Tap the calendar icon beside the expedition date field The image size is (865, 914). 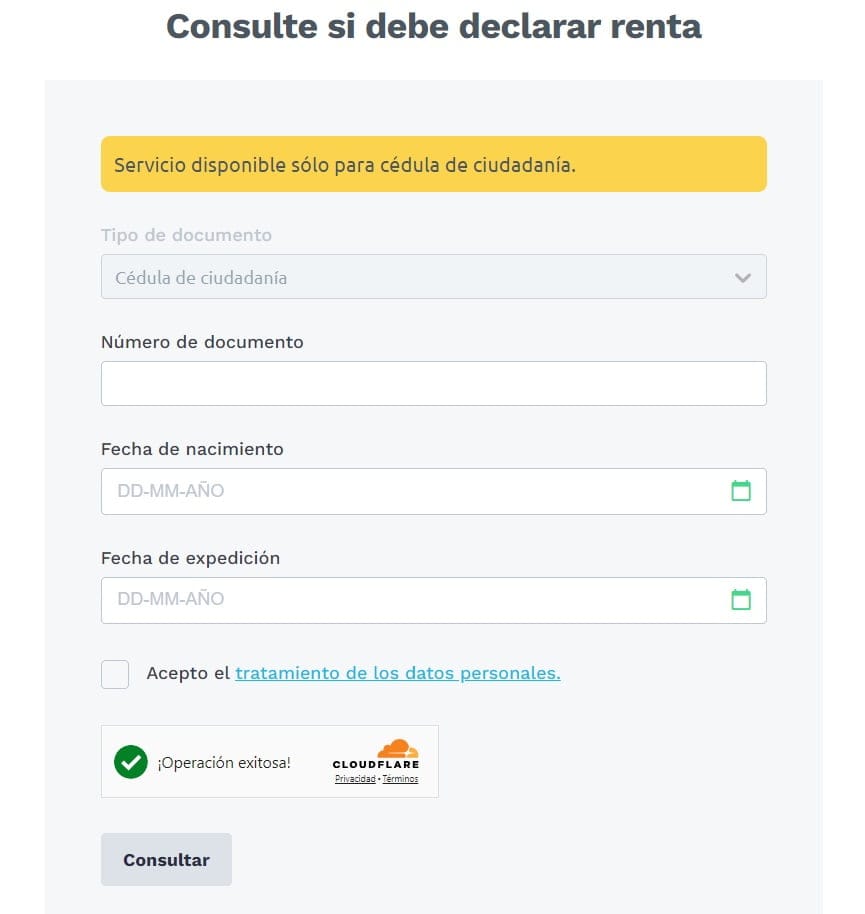click(741, 600)
